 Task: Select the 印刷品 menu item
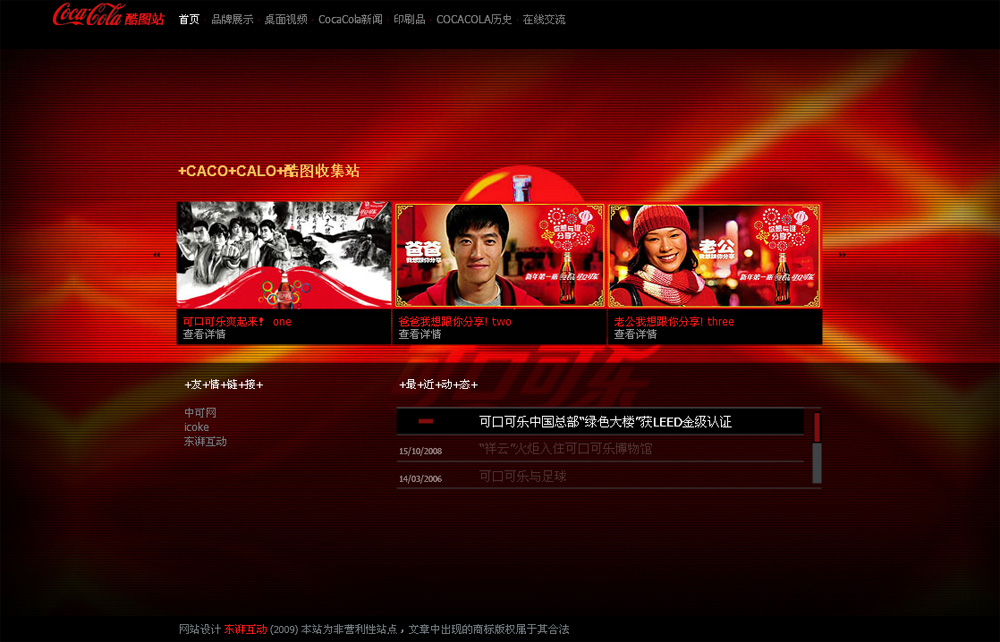click(409, 20)
